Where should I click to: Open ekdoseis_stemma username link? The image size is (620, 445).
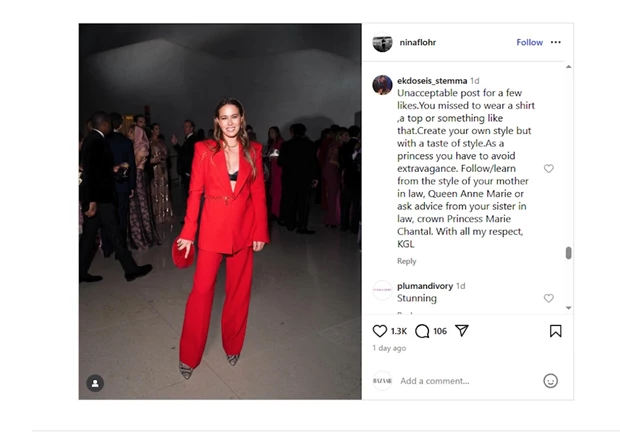[x=432, y=81]
